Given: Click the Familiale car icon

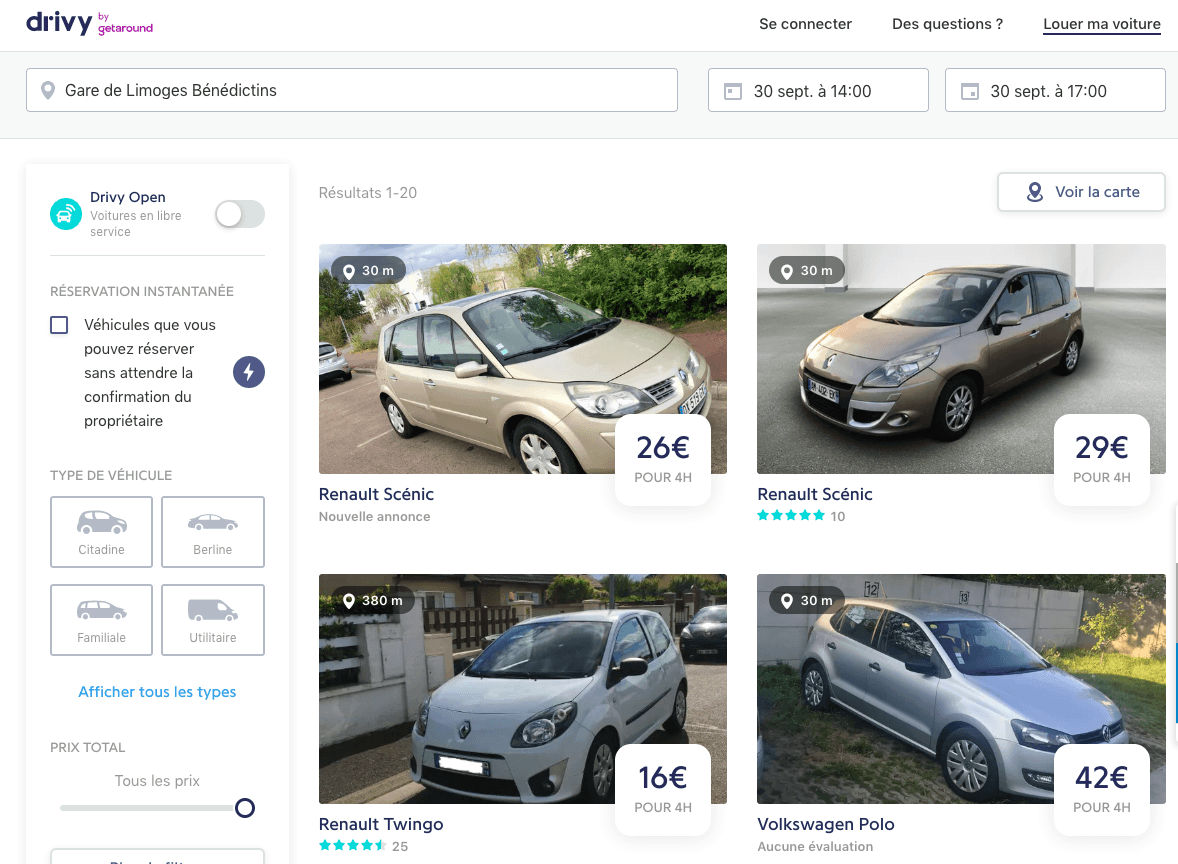Looking at the screenshot, I should coord(101,610).
